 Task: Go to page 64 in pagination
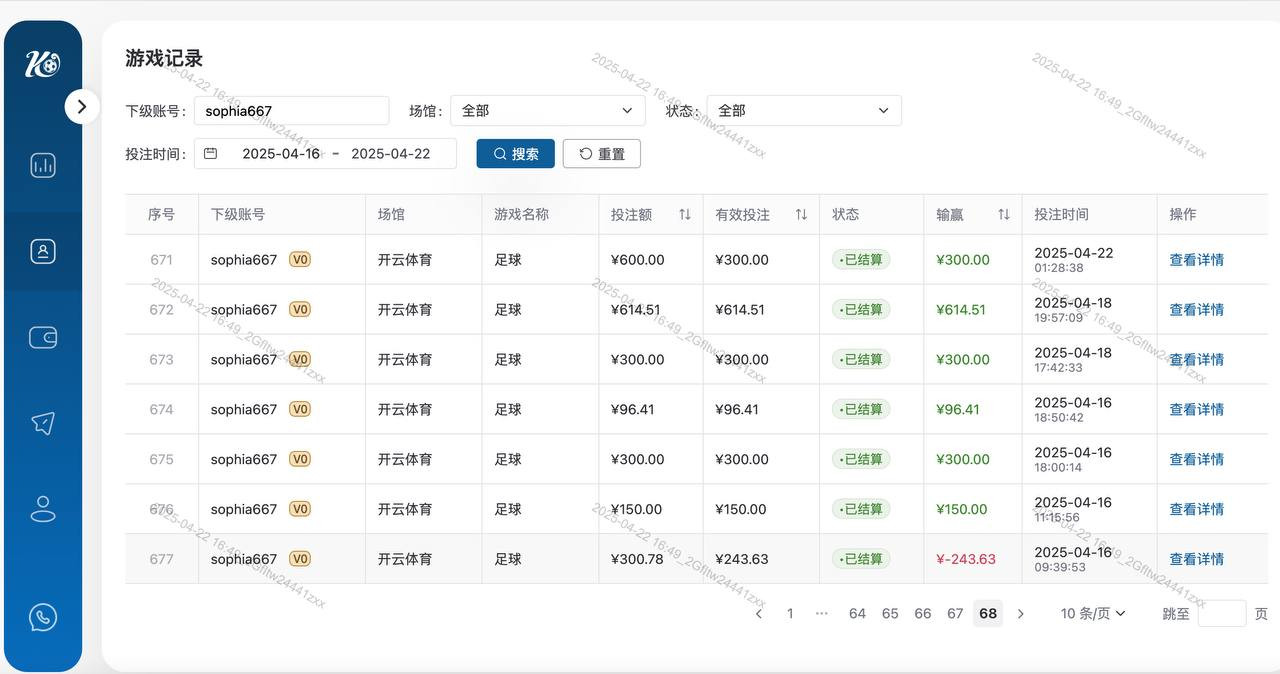[857, 613]
